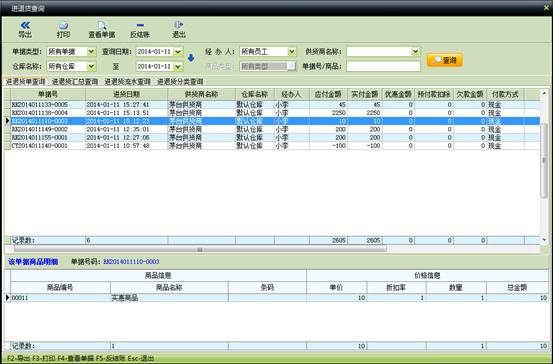Image resolution: width=553 pixels, height=364 pixels.
Task: Switch to 进退货流水查询 tab
Action: point(127,82)
